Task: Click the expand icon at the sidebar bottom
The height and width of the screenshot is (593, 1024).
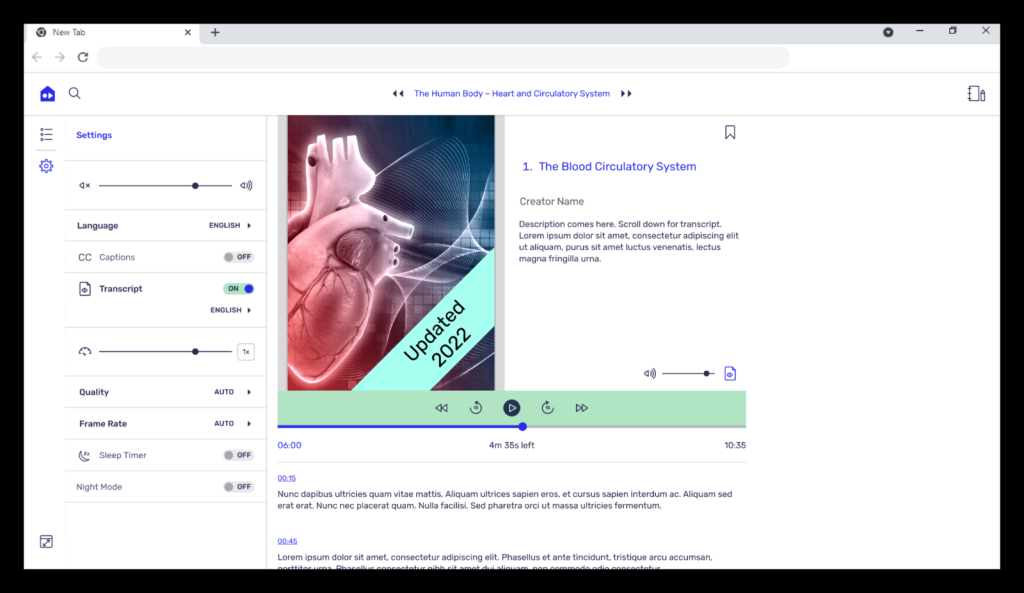Action: click(46, 541)
